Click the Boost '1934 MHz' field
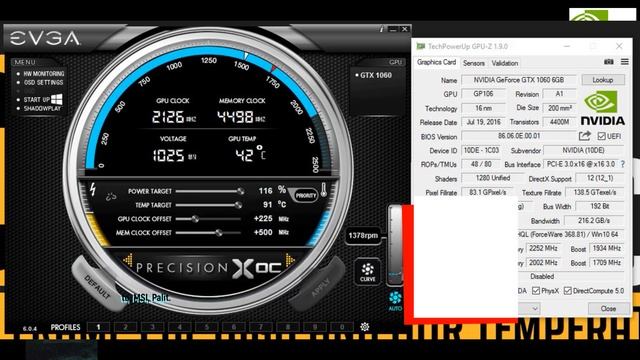Screen dimensions: 640x360 coord(607,248)
